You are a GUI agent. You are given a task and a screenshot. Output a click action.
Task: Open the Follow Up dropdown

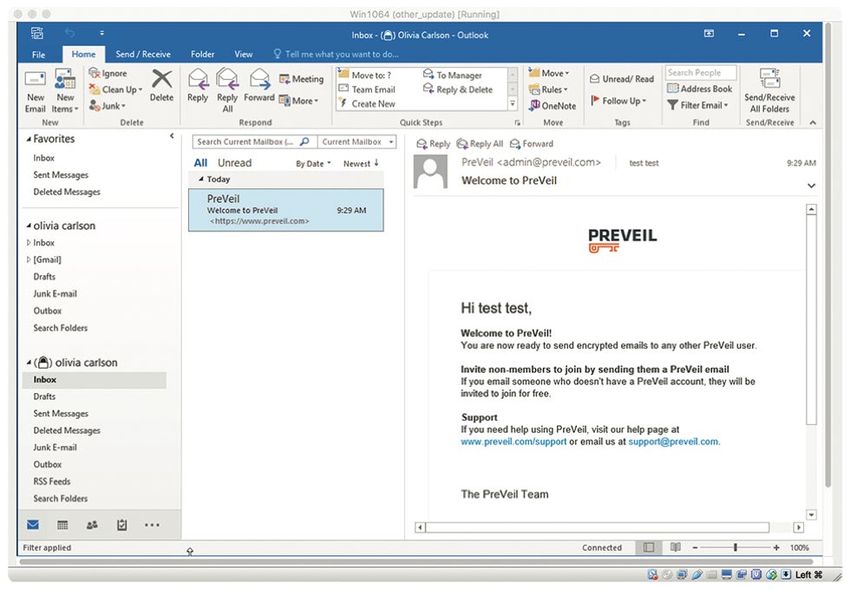(618, 100)
